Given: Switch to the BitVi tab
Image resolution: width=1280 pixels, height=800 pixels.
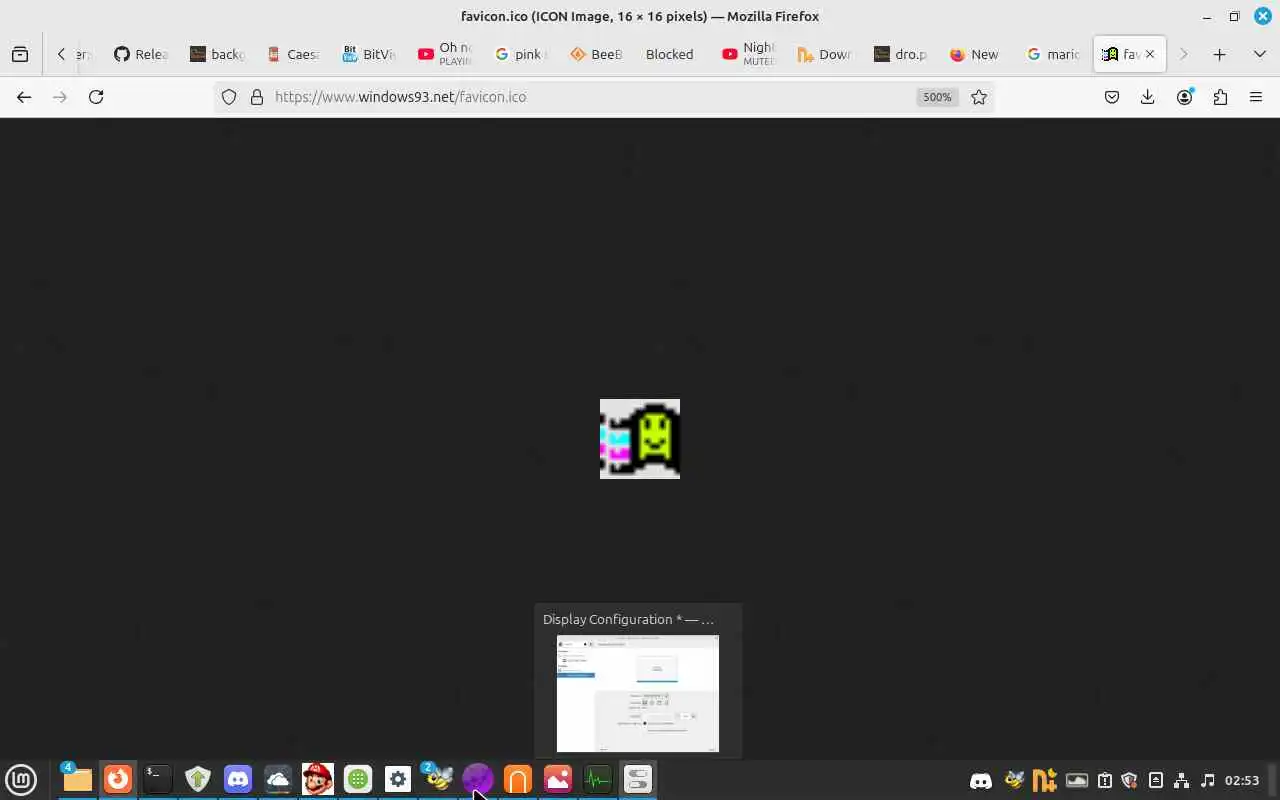Looking at the screenshot, I should pyautogui.click(x=369, y=54).
